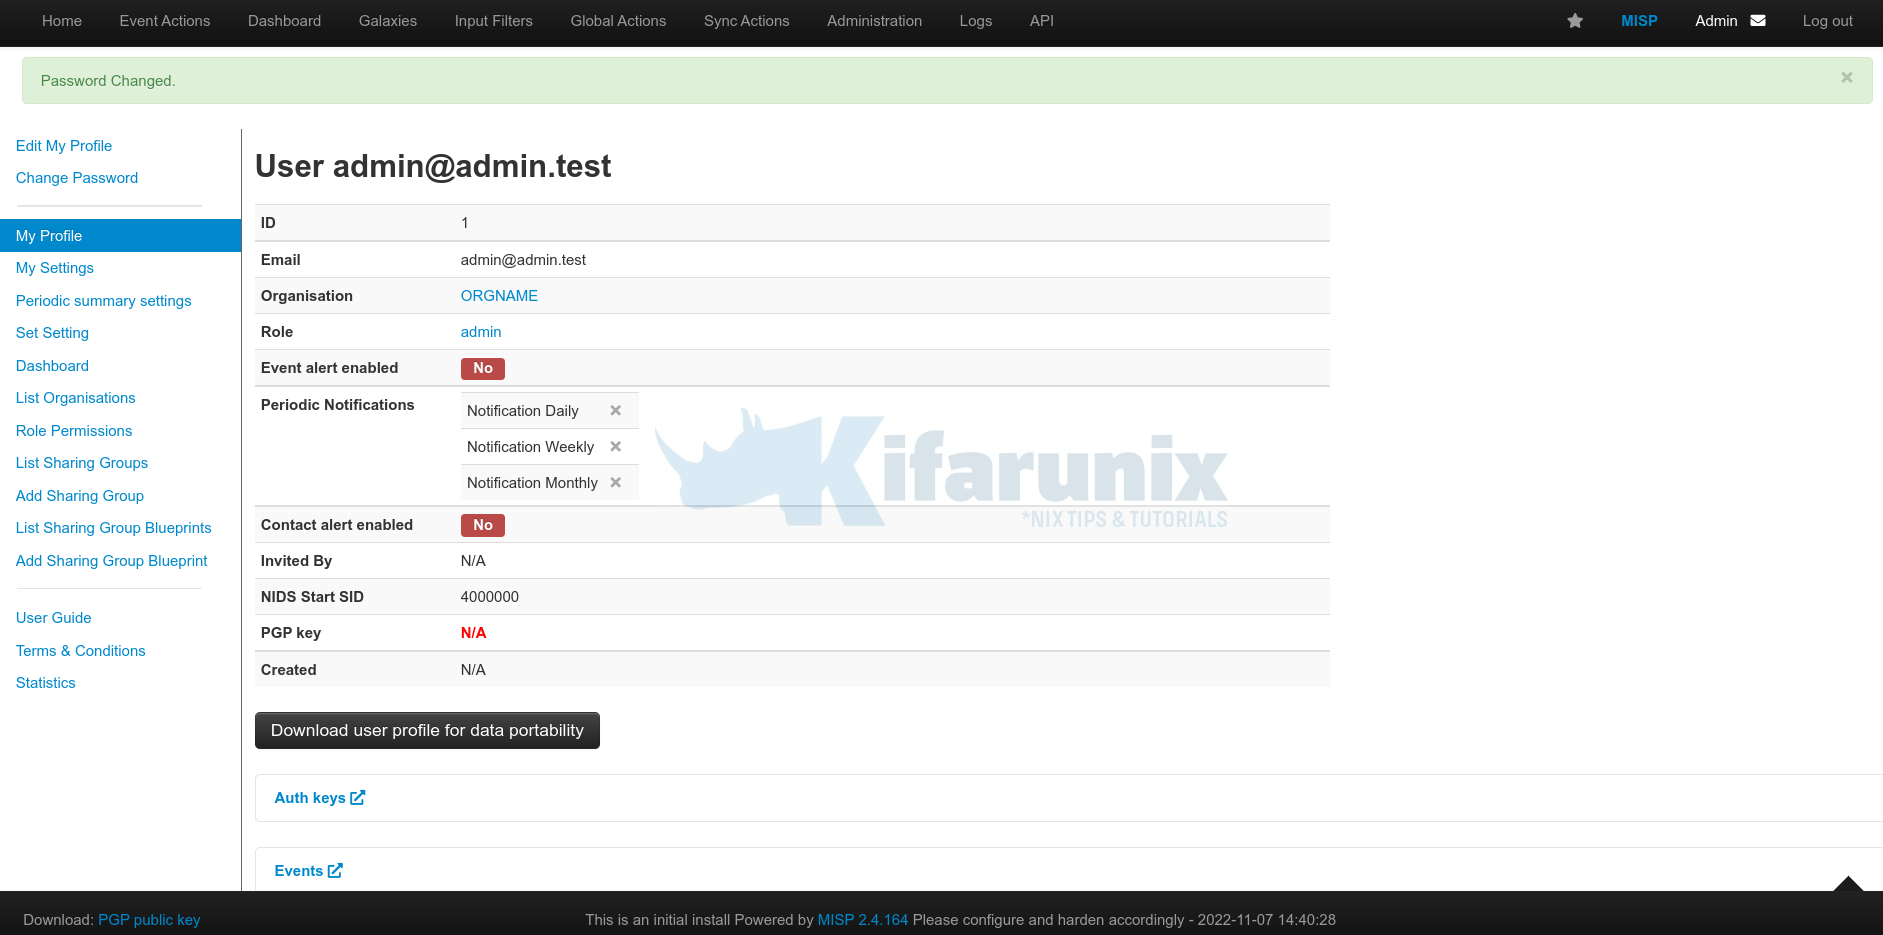Click the ORGNAME organisation link
This screenshot has height=935, width=1883.
[x=499, y=296]
